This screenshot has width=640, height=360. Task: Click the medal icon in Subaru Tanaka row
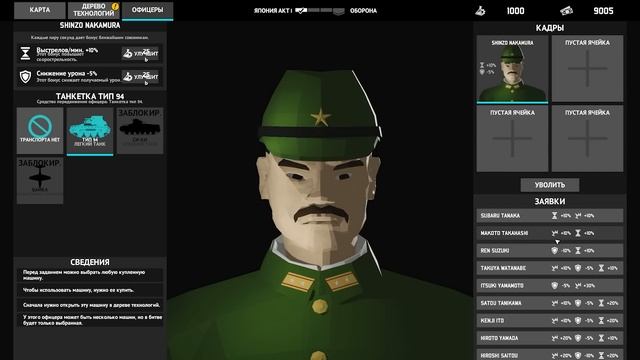pos(578,216)
